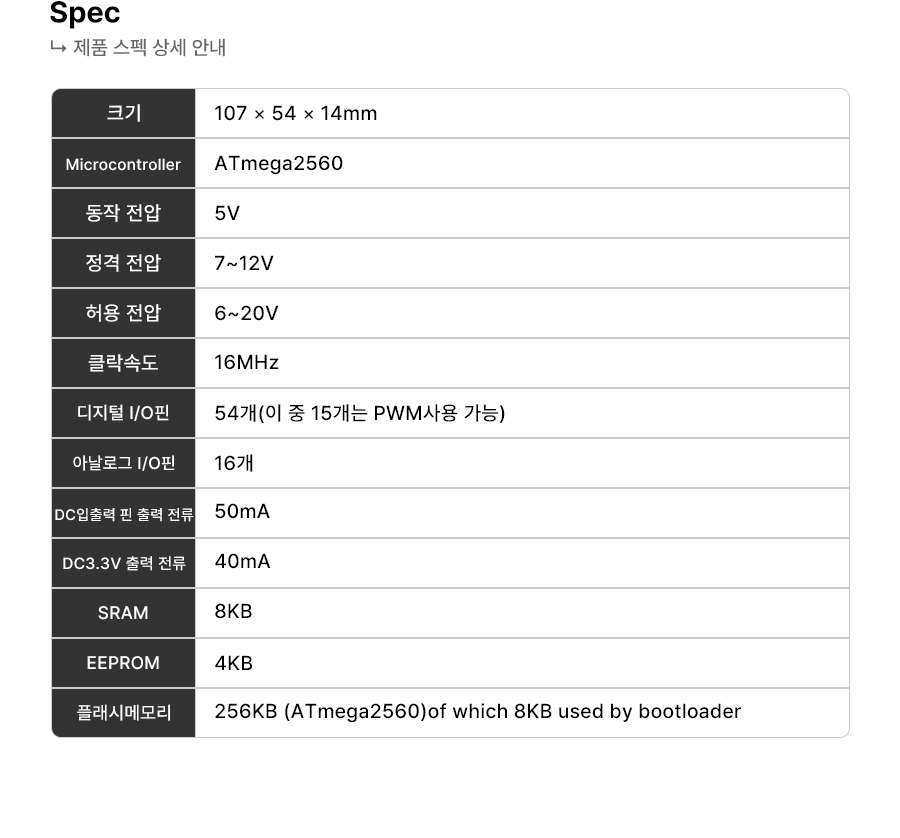Click the 107 × 54 × 14mm value
Screen dimensions: 900x838
(x=296, y=114)
